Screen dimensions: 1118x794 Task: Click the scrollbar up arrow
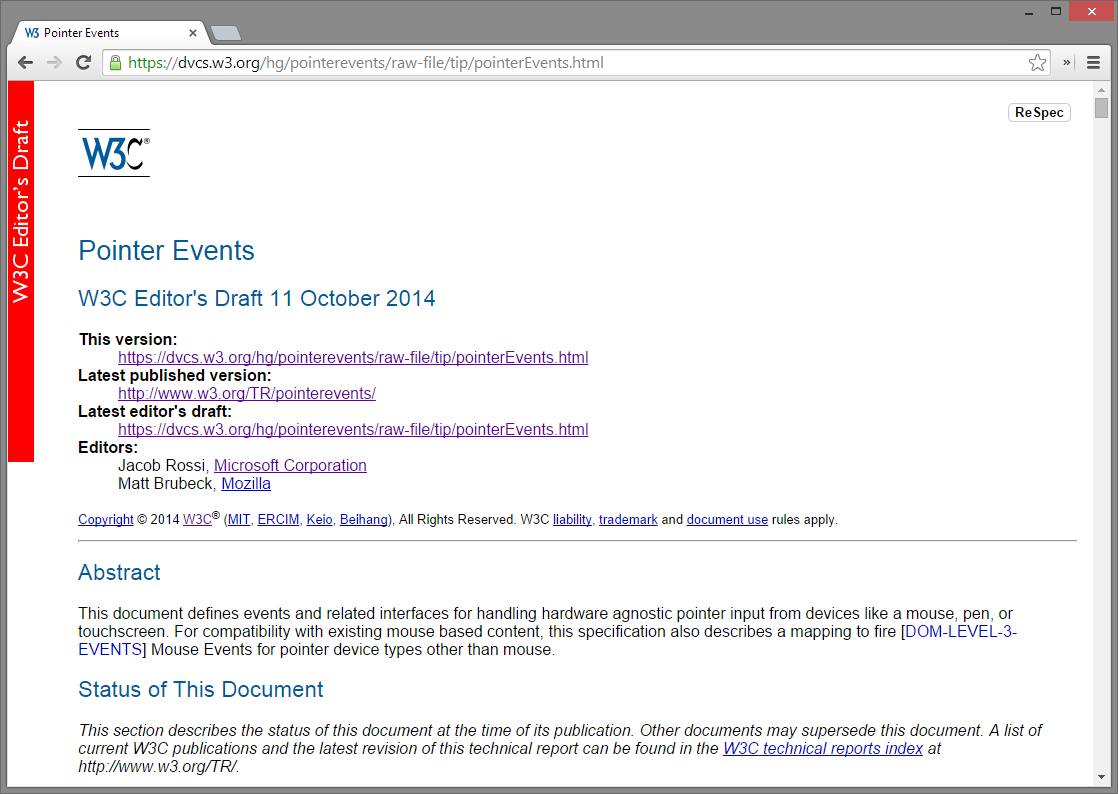click(x=1102, y=89)
